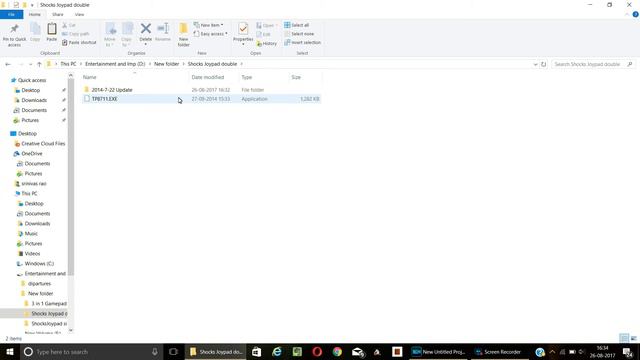Click History in the ribbon
Image resolution: width=640 pixels, height=360 pixels.
pyautogui.click(x=267, y=43)
